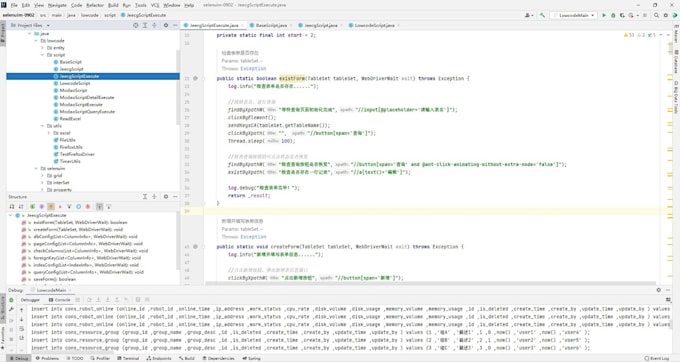
Task: Open the VCS menu
Action: click(155, 5)
